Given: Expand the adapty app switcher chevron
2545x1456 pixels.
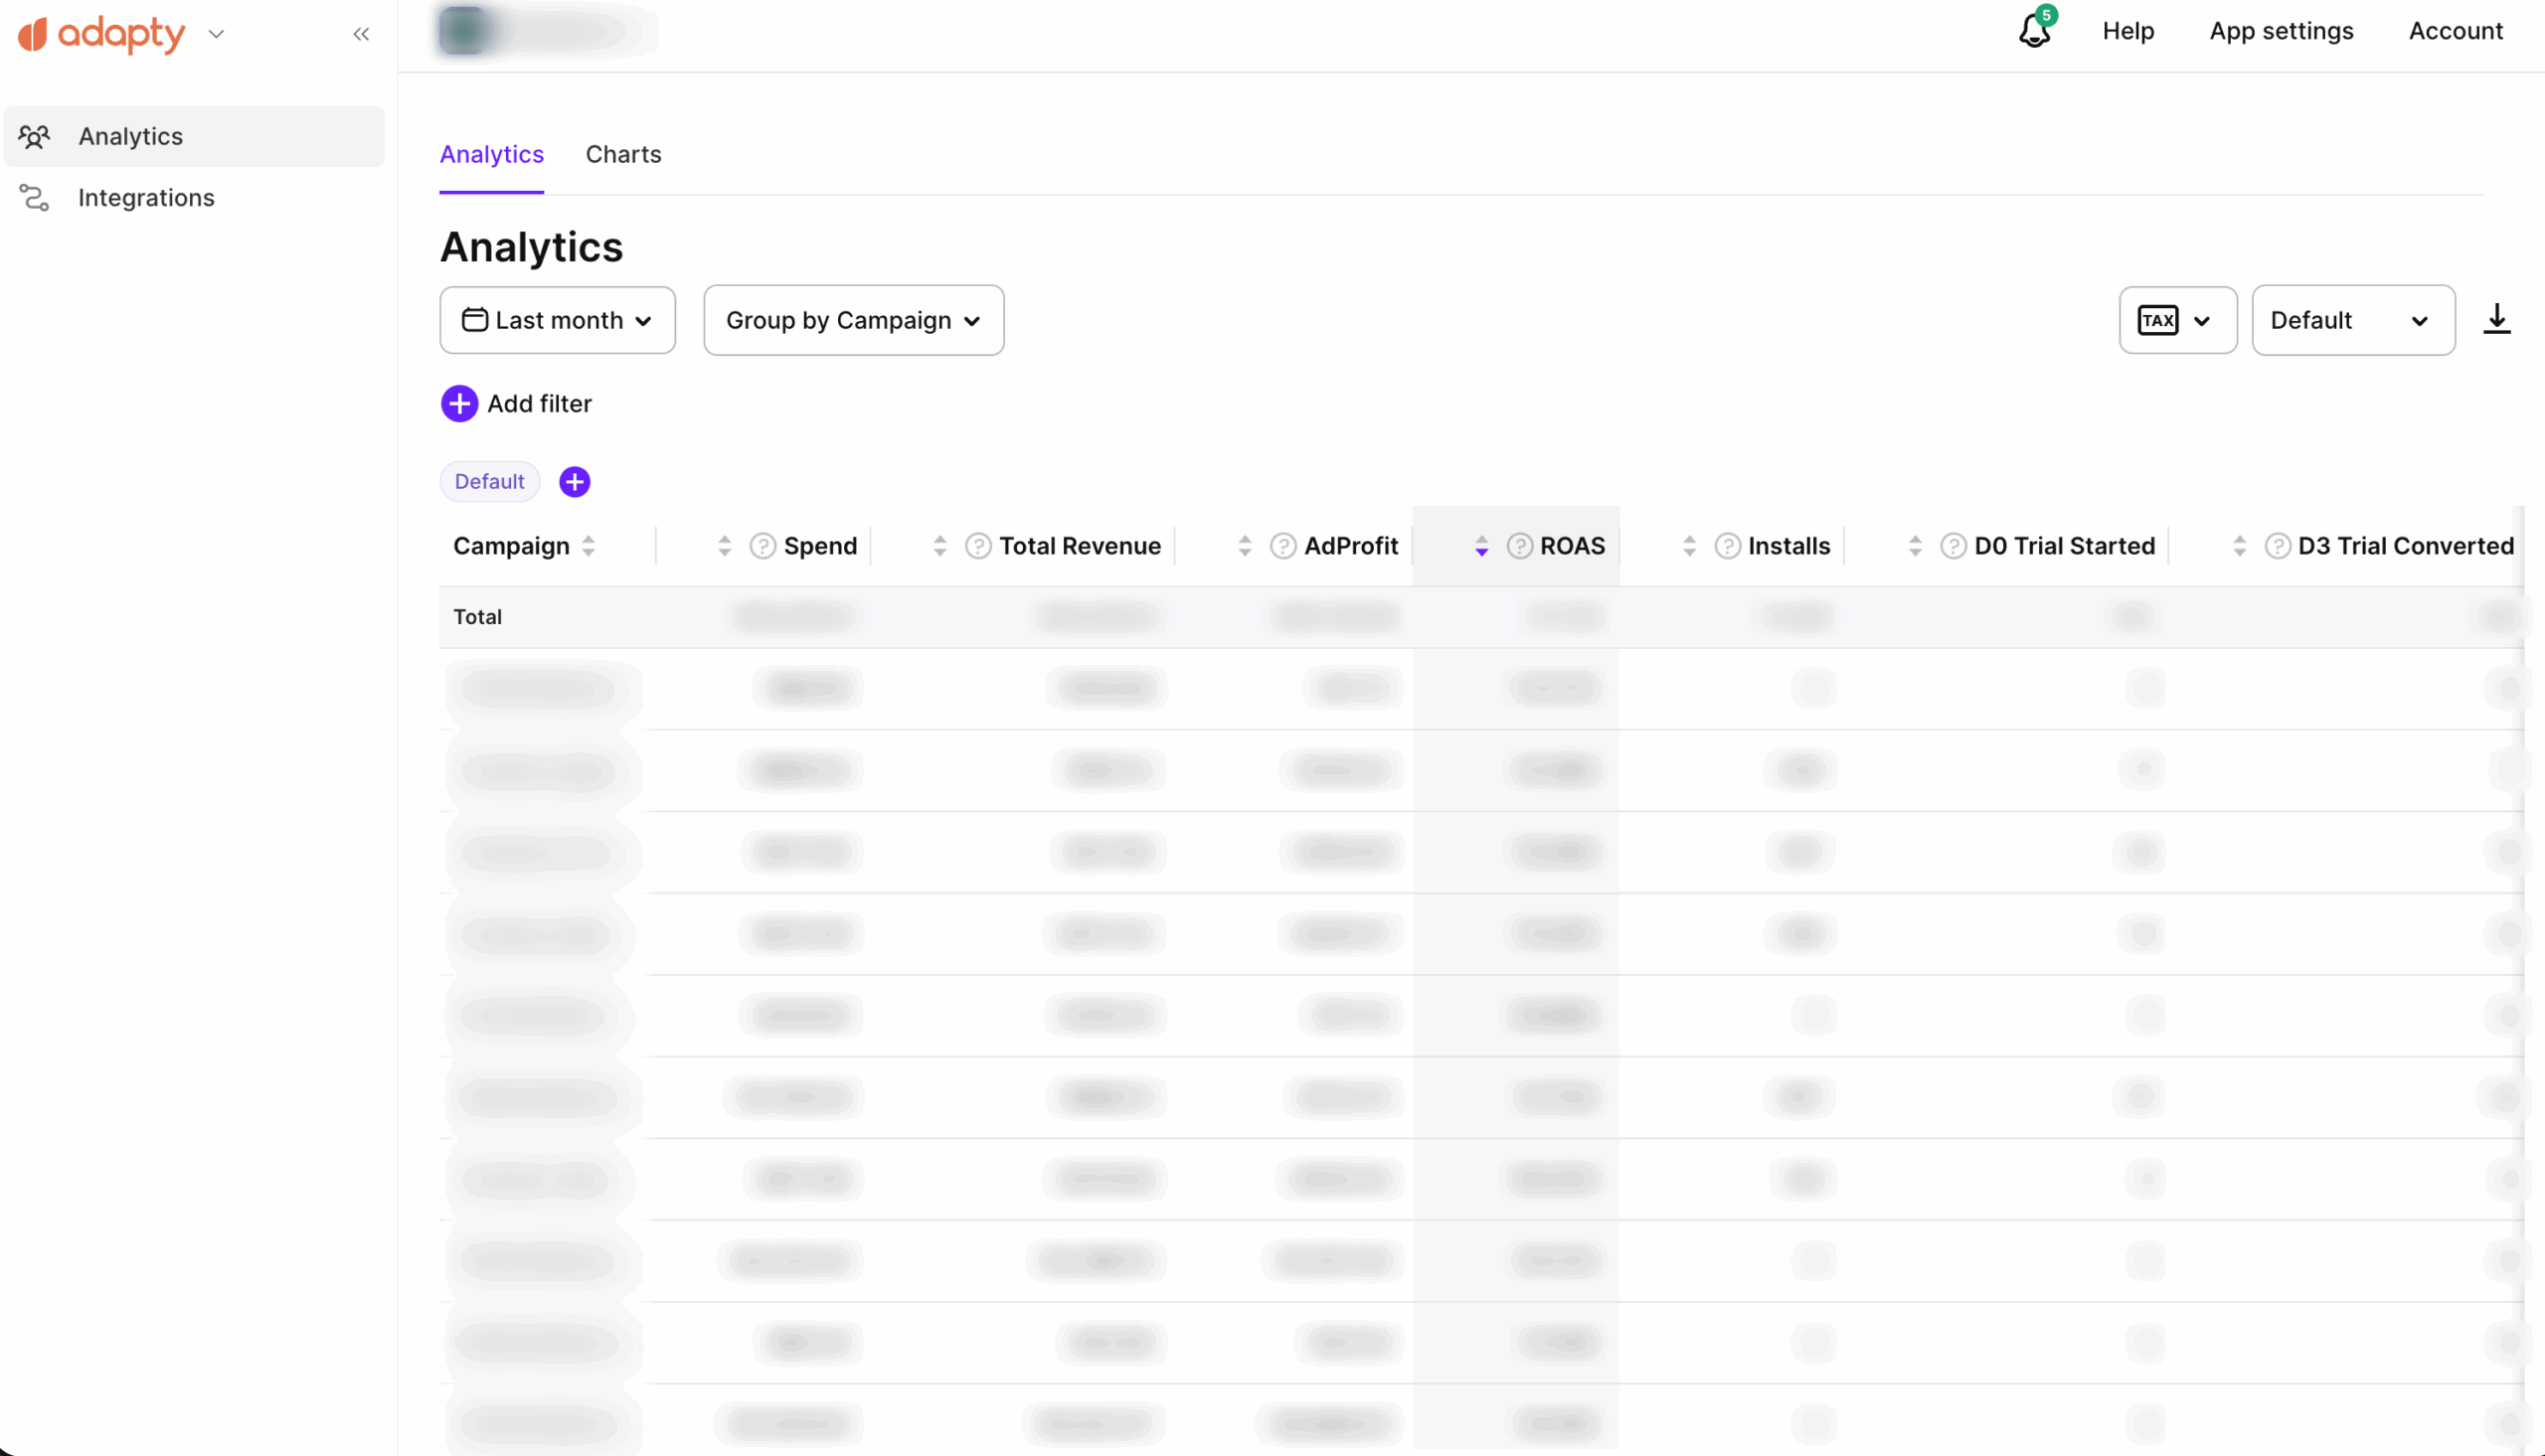Looking at the screenshot, I should tap(216, 34).
